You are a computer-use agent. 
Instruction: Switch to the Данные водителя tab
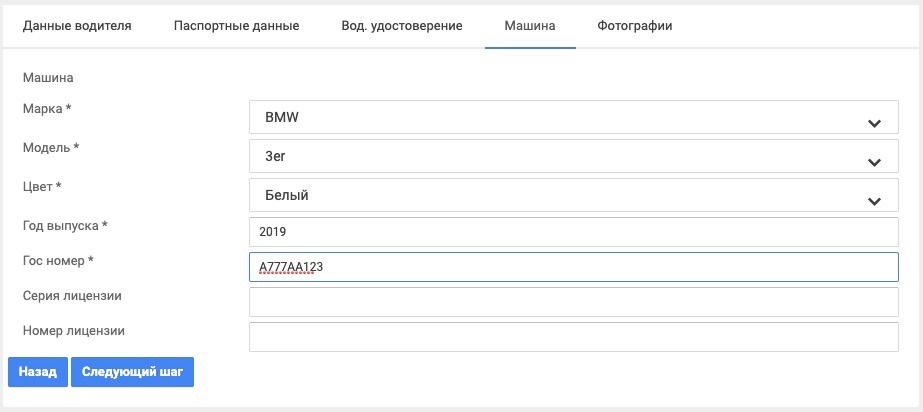(77, 25)
